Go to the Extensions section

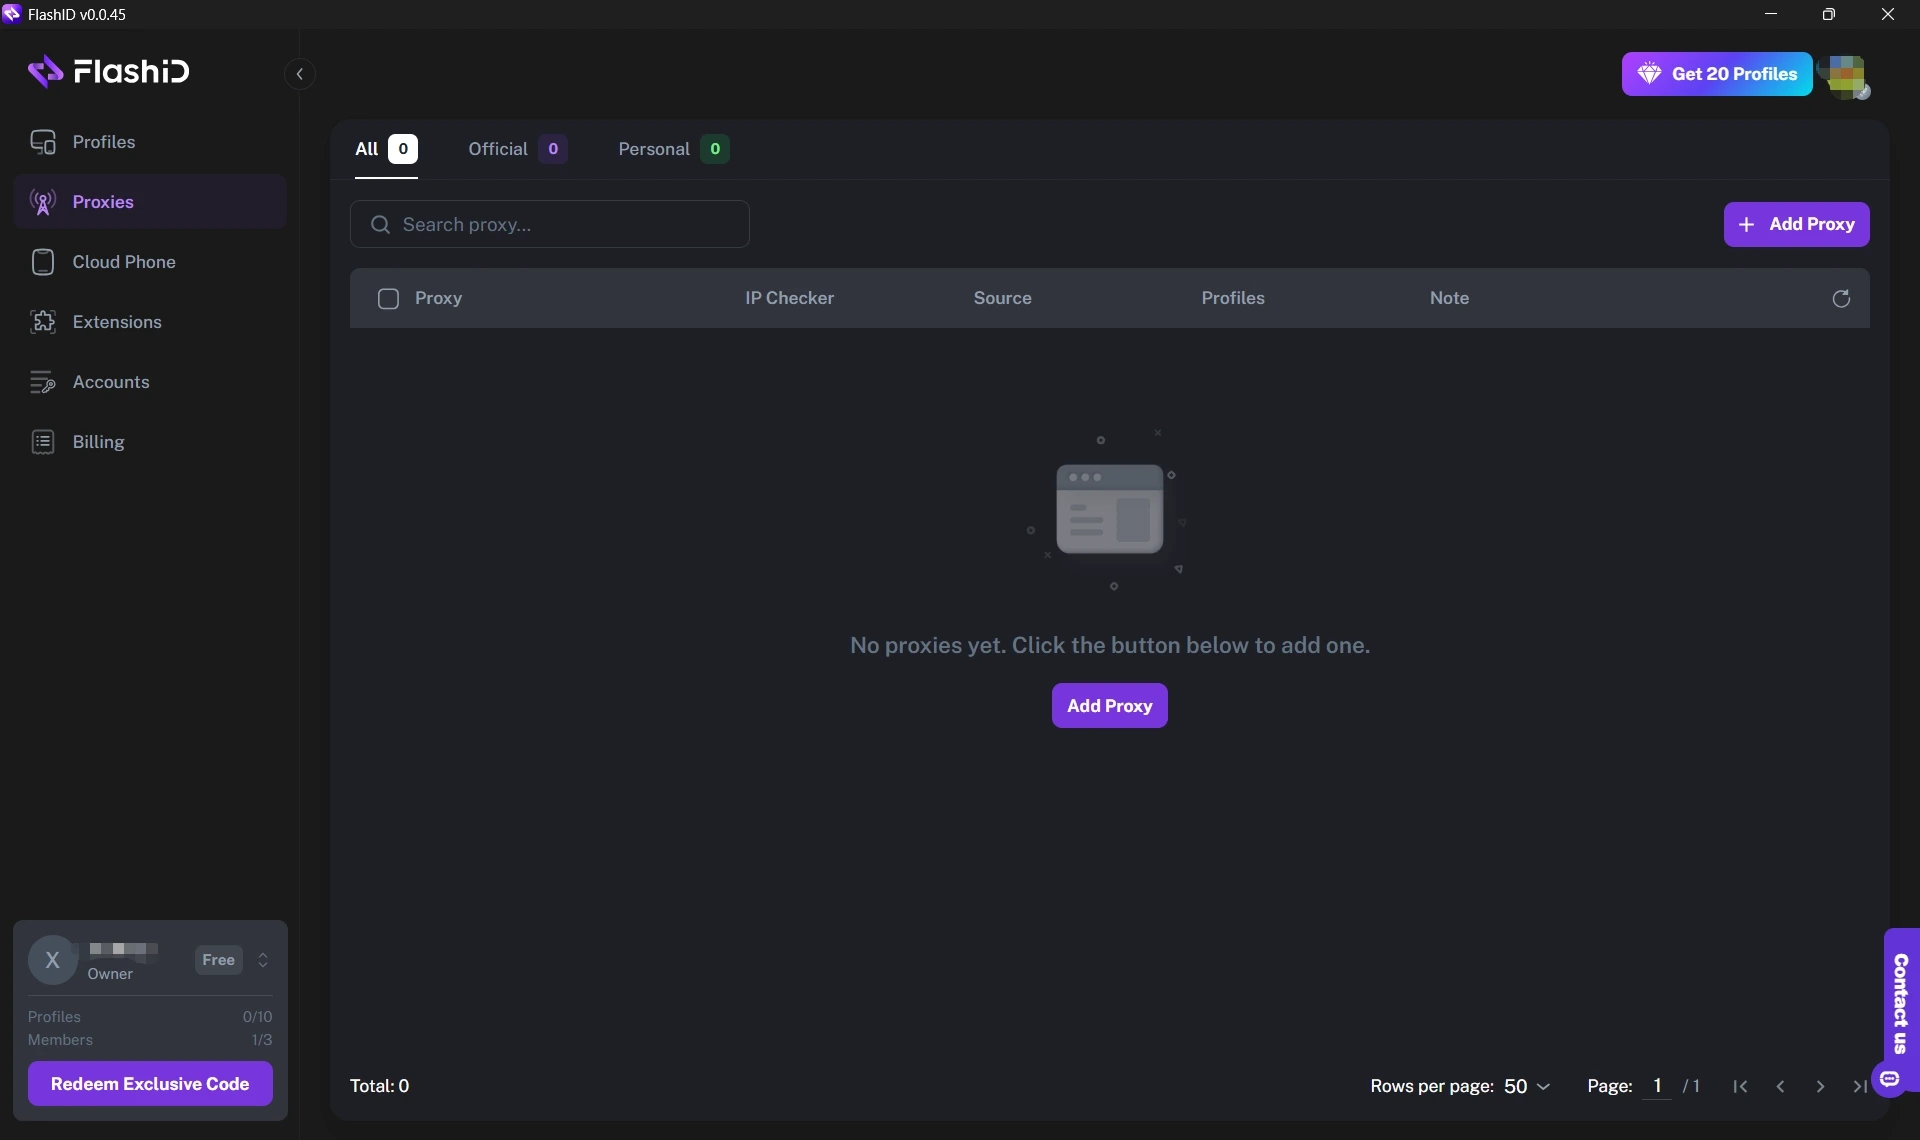117,321
